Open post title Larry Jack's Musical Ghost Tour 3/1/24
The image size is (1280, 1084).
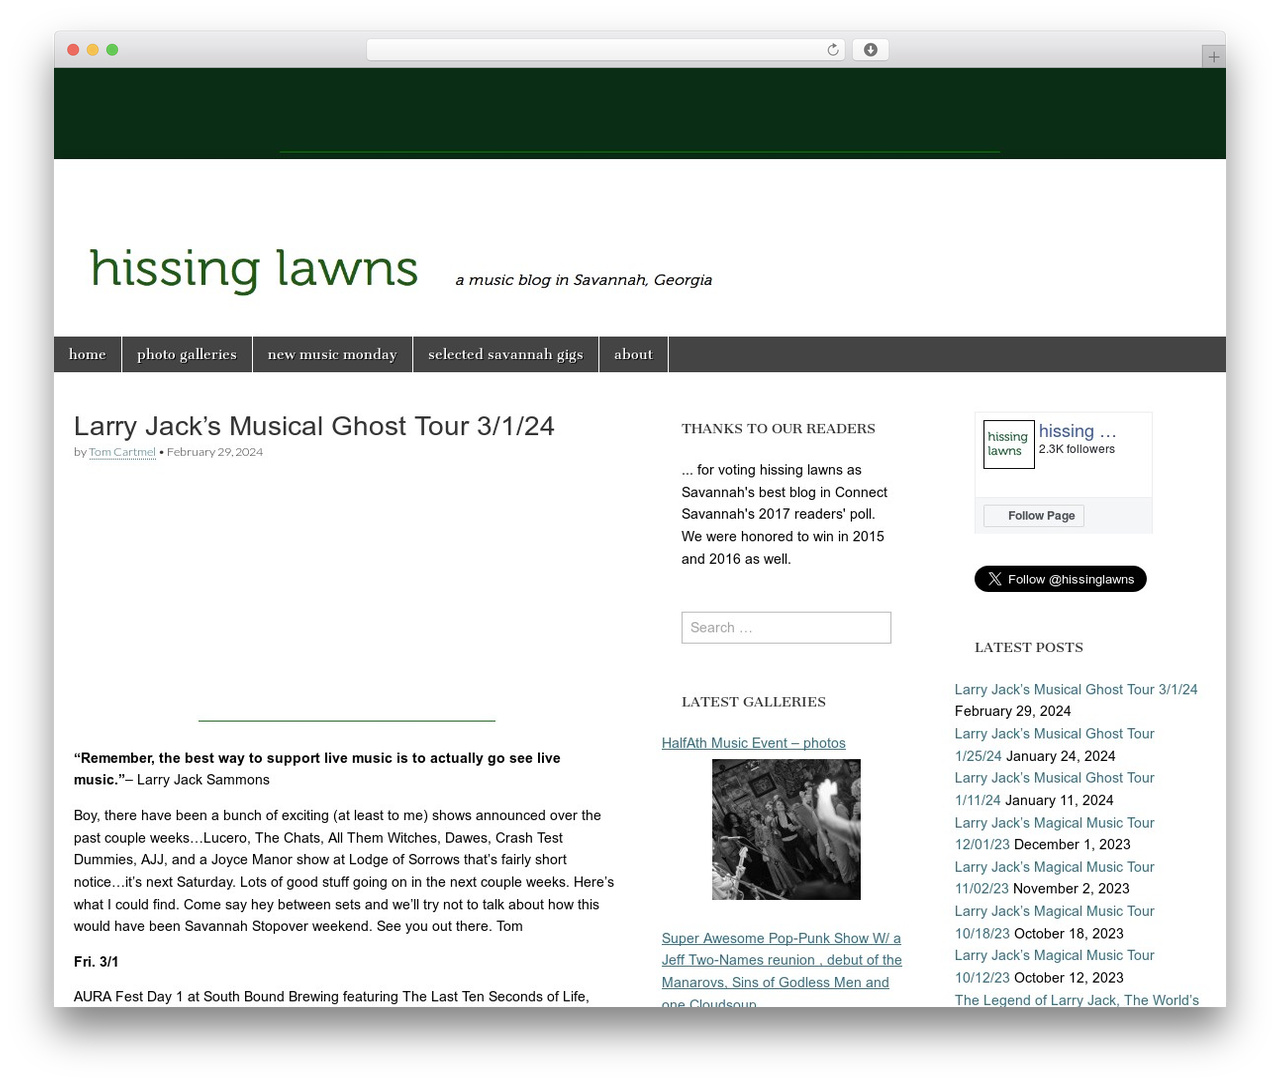[x=314, y=426]
